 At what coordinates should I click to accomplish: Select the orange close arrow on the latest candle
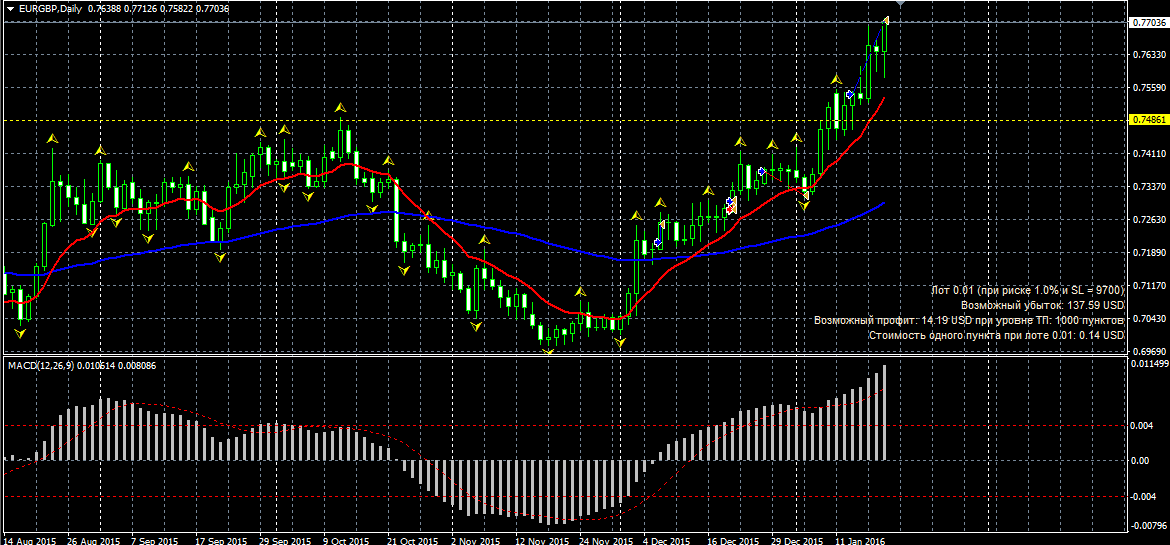pos(886,20)
